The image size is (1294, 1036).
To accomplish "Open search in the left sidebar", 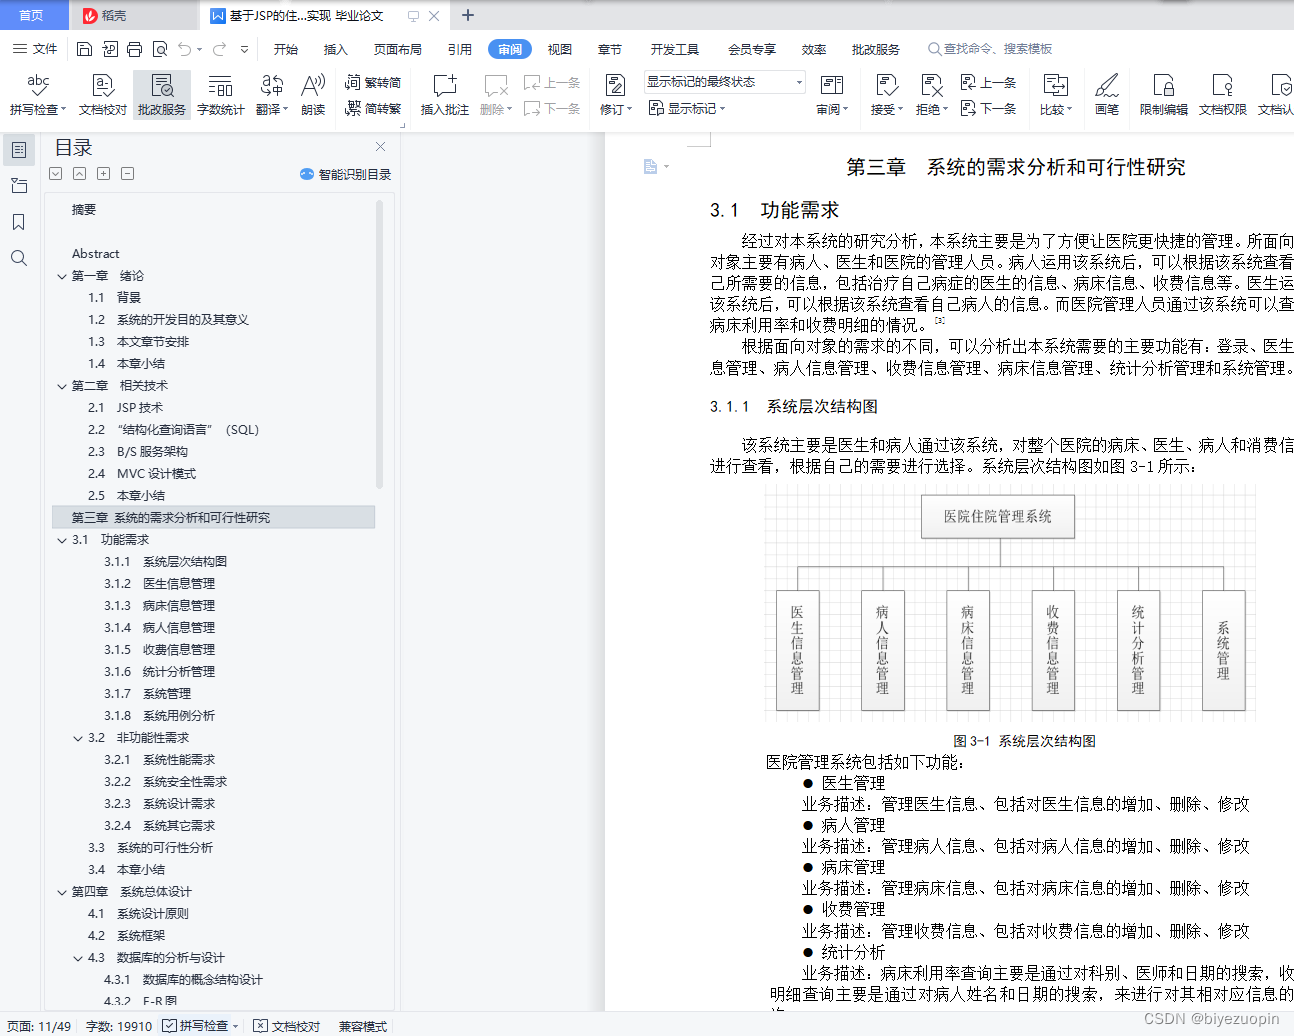I will (x=18, y=258).
